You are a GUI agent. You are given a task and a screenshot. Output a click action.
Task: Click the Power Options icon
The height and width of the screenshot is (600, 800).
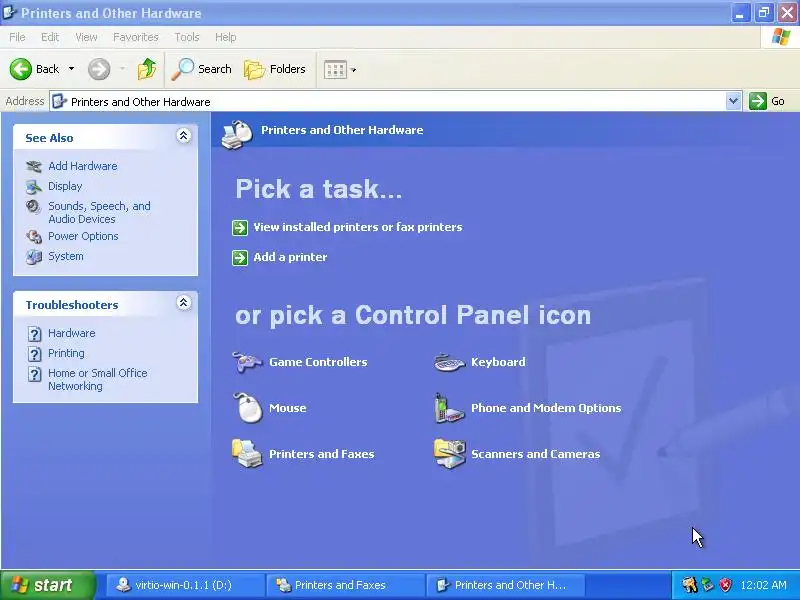tap(34, 237)
